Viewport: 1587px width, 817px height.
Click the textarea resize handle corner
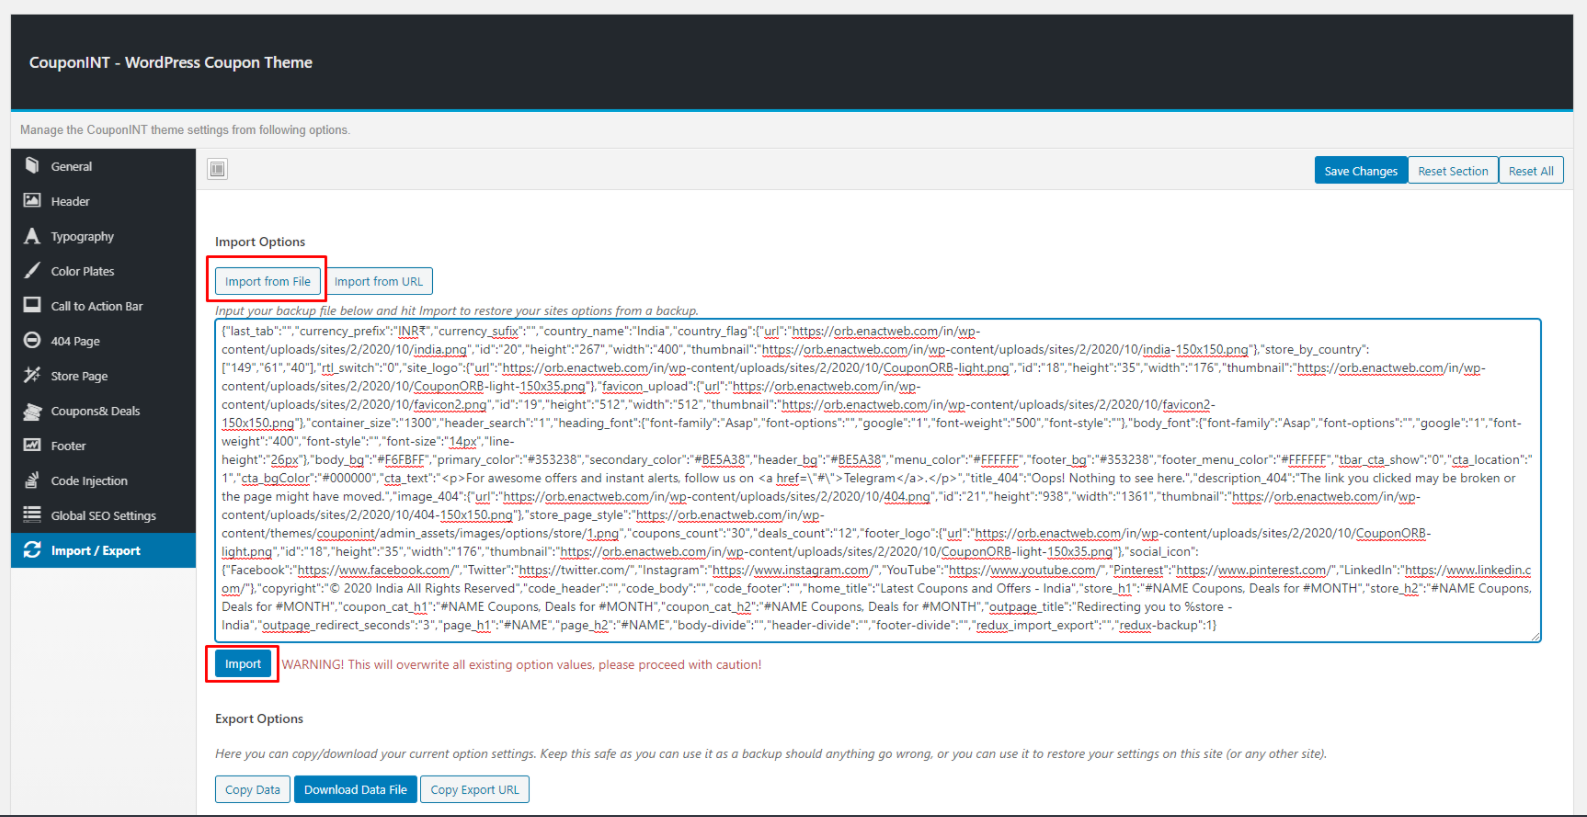tap(1535, 636)
